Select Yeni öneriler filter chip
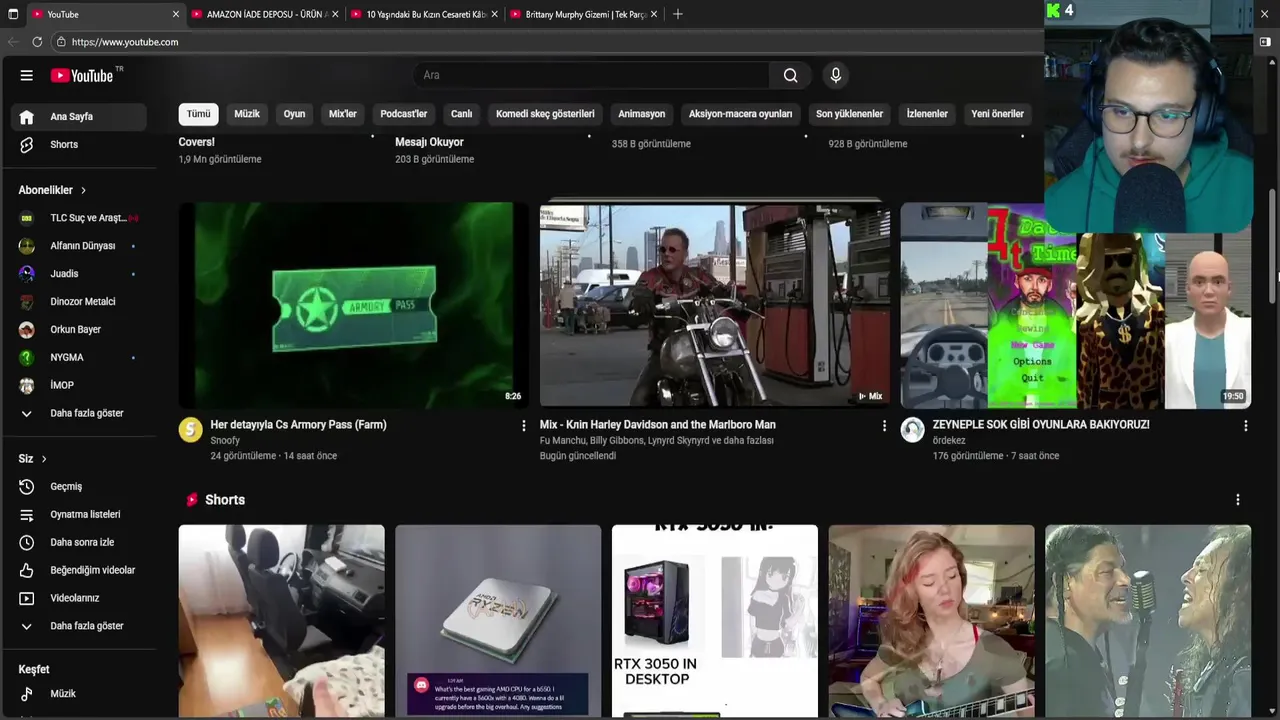Screen dimensions: 1280x720 pyautogui.click(x=997, y=114)
